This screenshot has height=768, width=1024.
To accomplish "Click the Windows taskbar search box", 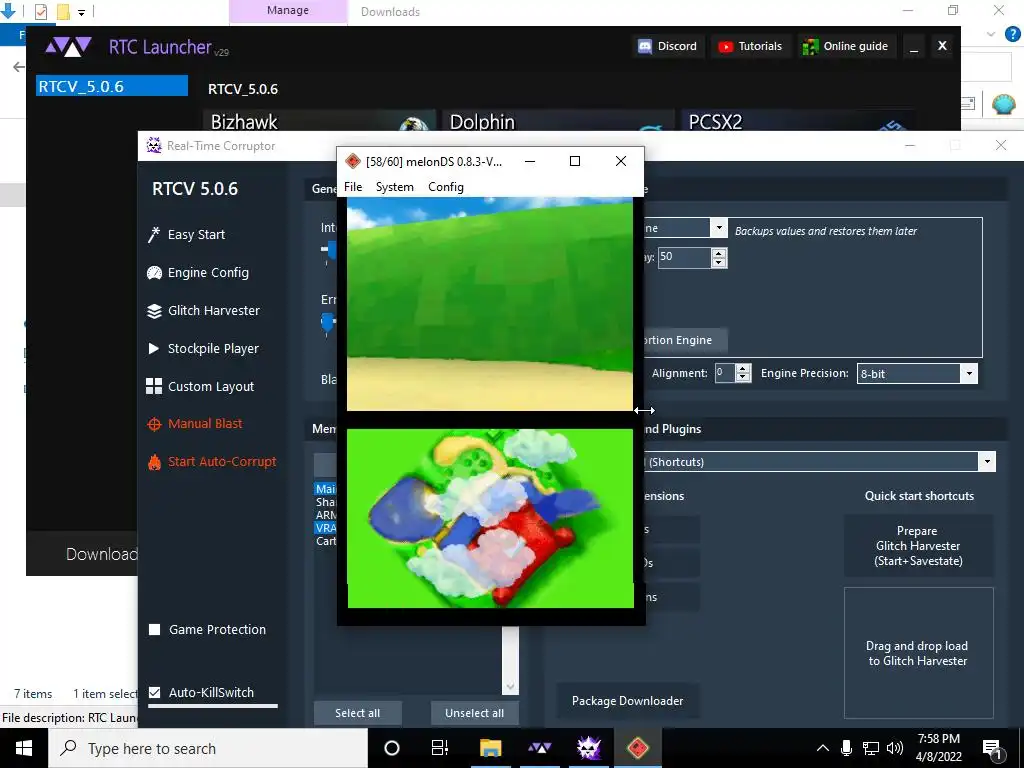I will point(208,748).
